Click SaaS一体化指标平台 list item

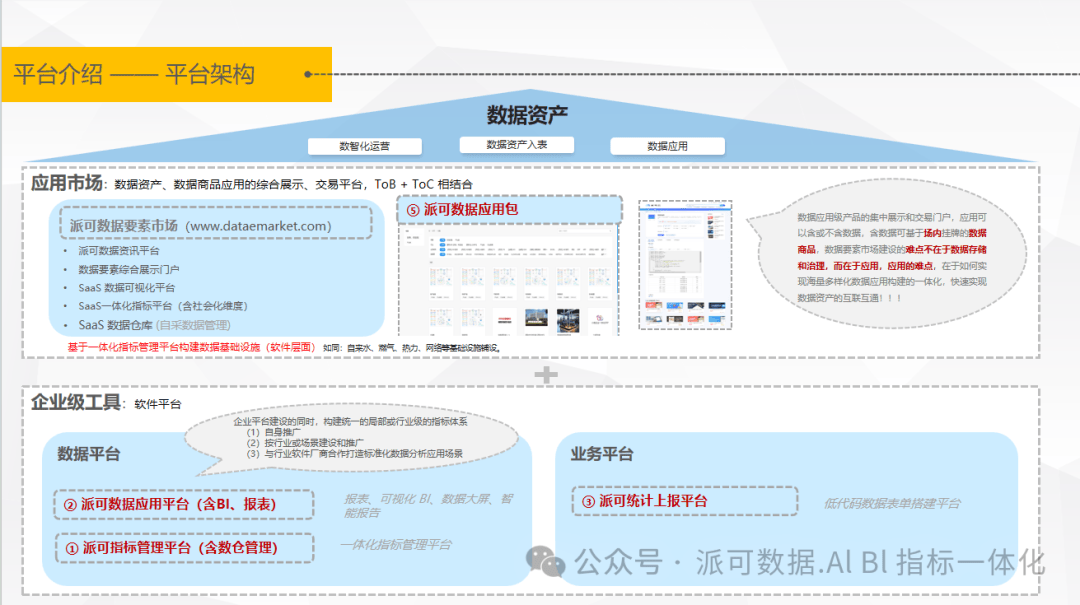pyautogui.click(x=163, y=306)
